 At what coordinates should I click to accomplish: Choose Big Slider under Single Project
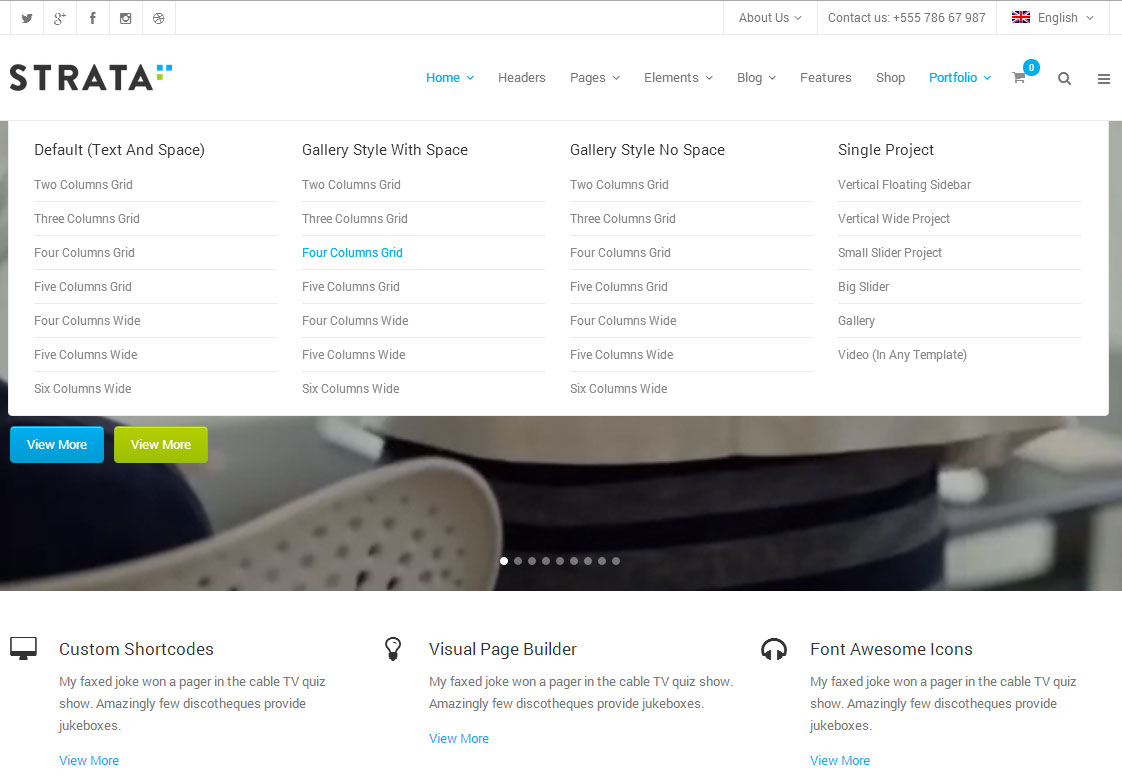(x=863, y=287)
